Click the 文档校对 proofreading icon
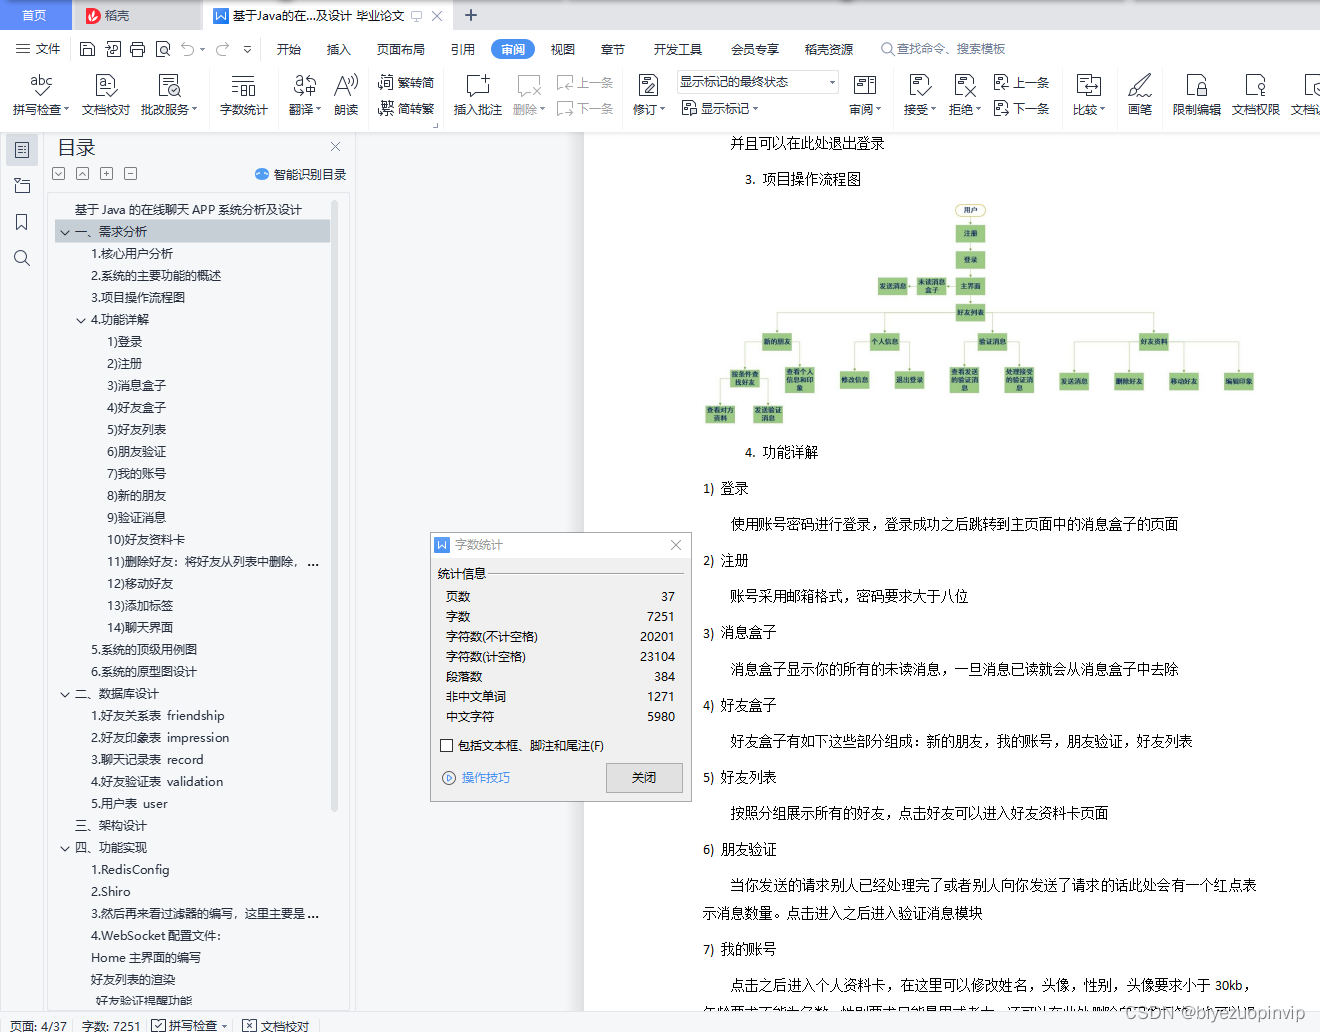The height and width of the screenshot is (1032, 1320). tap(105, 95)
